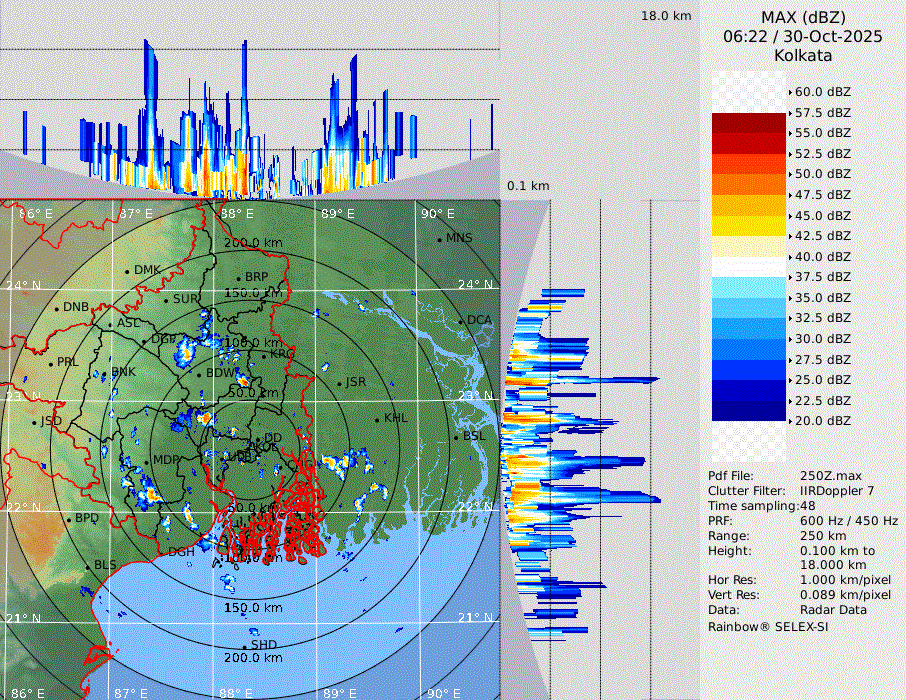Select the BLS coastal station marker
This screenshot has height=700, width=906.
pyautogui.click(x=87, y=566)
